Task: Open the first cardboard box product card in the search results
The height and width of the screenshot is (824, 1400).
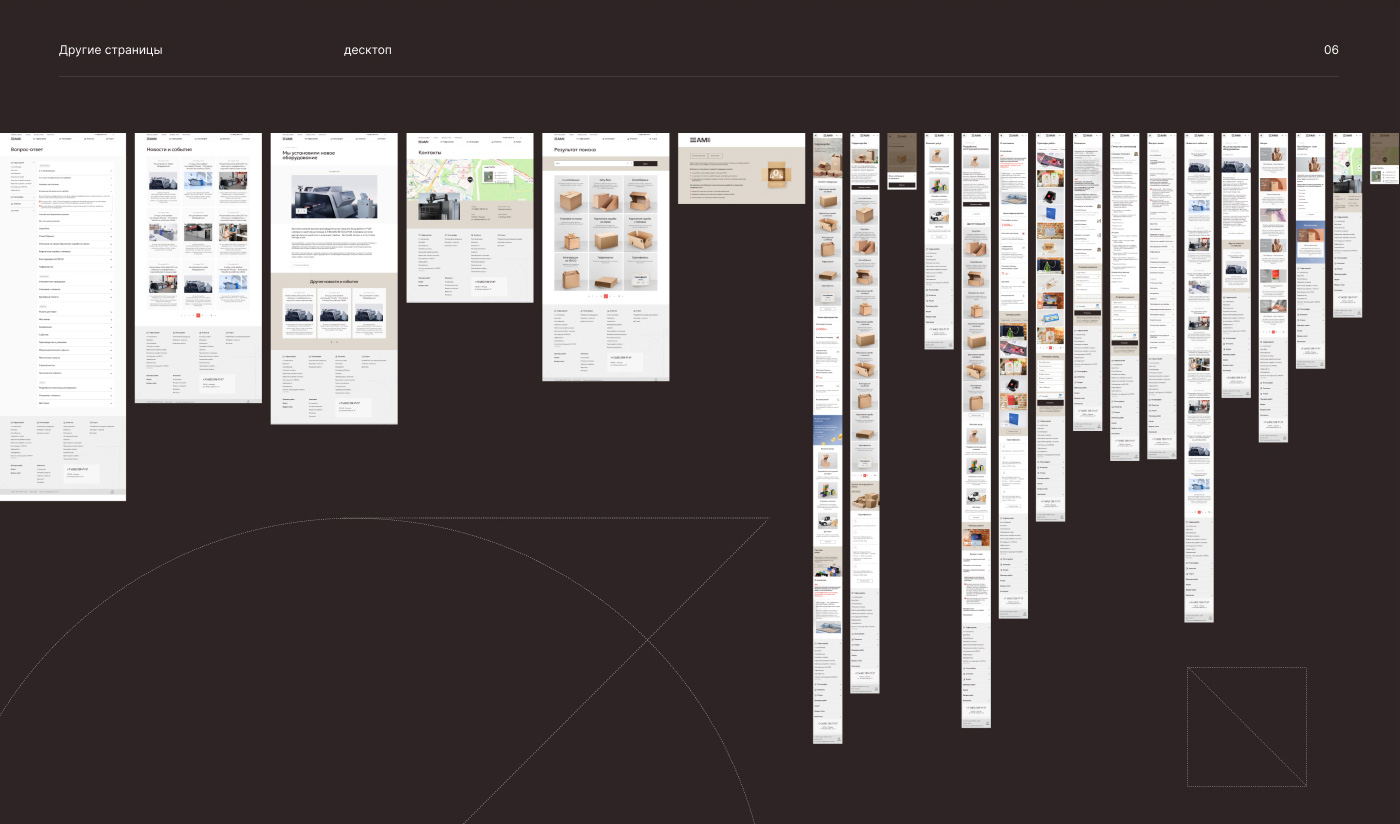Action: click(x=570, y=196)
